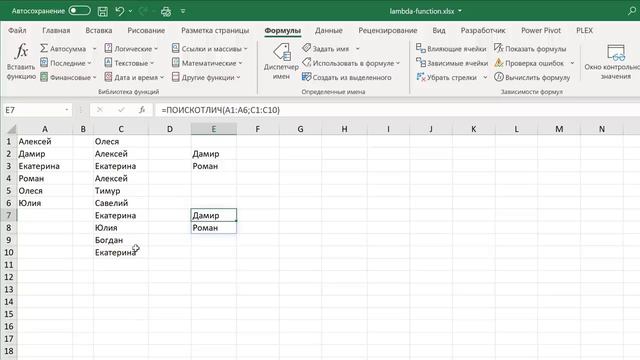Screen dimensions: 640x360
Task: Click the formula bar with ПОИСКОТЛИЧ formula
Action: click(x=397, y=110)
